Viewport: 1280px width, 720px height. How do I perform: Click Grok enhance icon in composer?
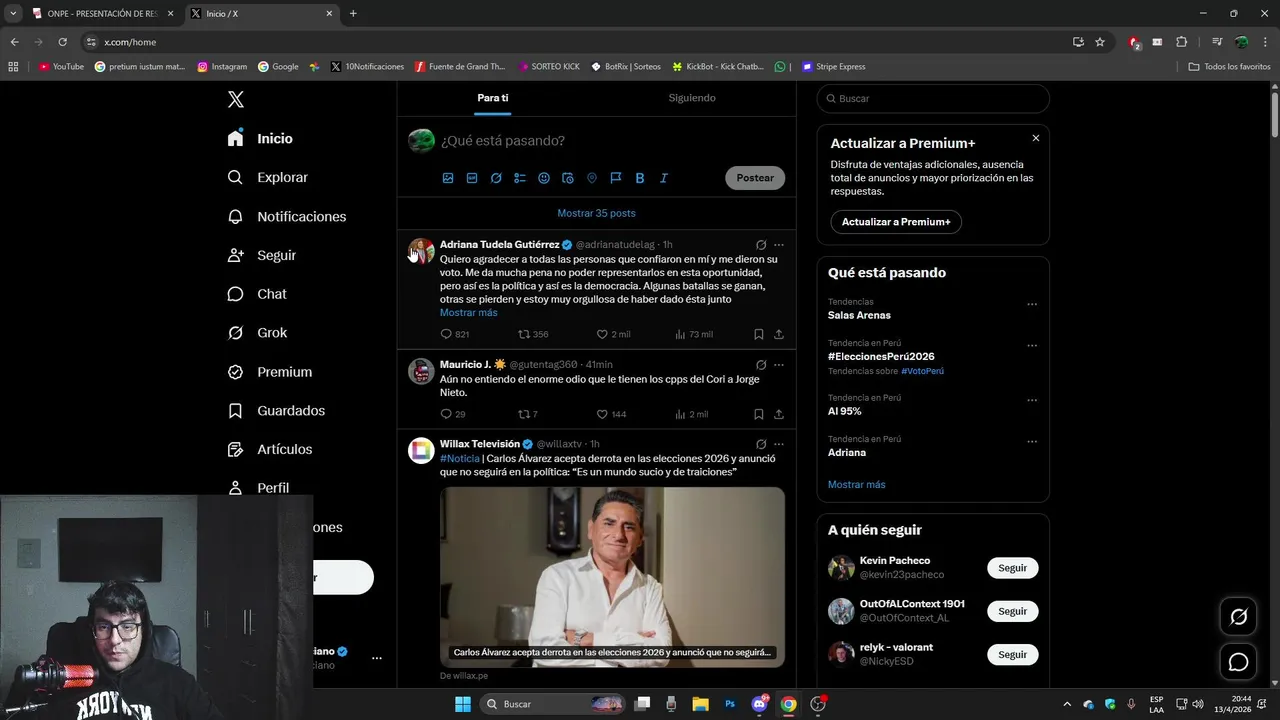pos(496,178)
